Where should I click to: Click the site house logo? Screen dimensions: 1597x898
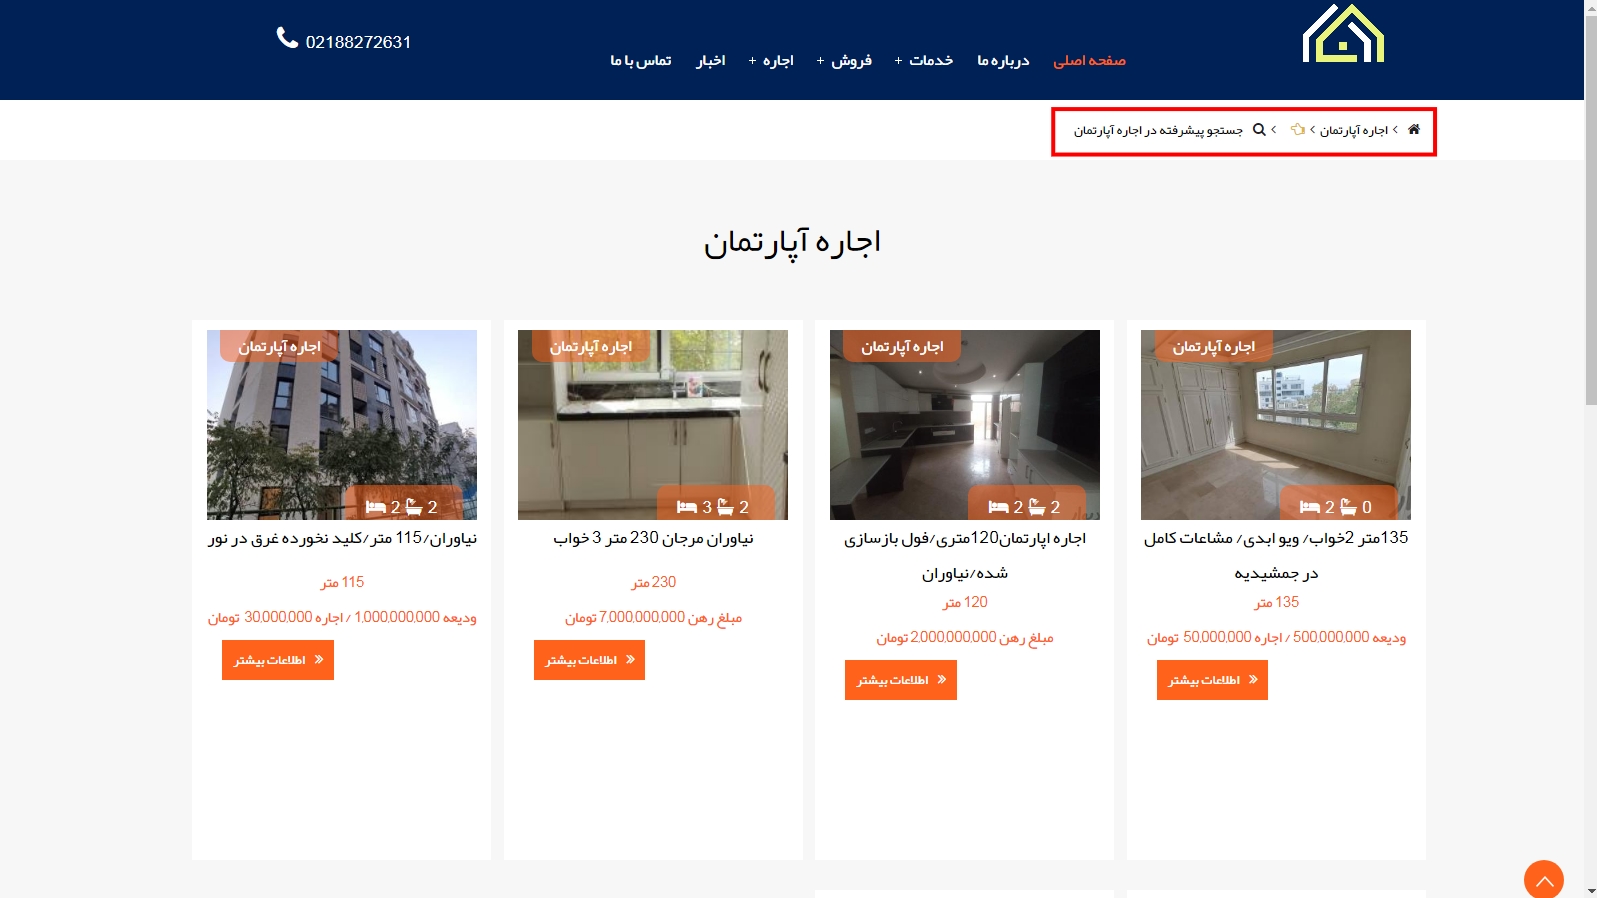pyautogui.click(x=1343, y=33)
